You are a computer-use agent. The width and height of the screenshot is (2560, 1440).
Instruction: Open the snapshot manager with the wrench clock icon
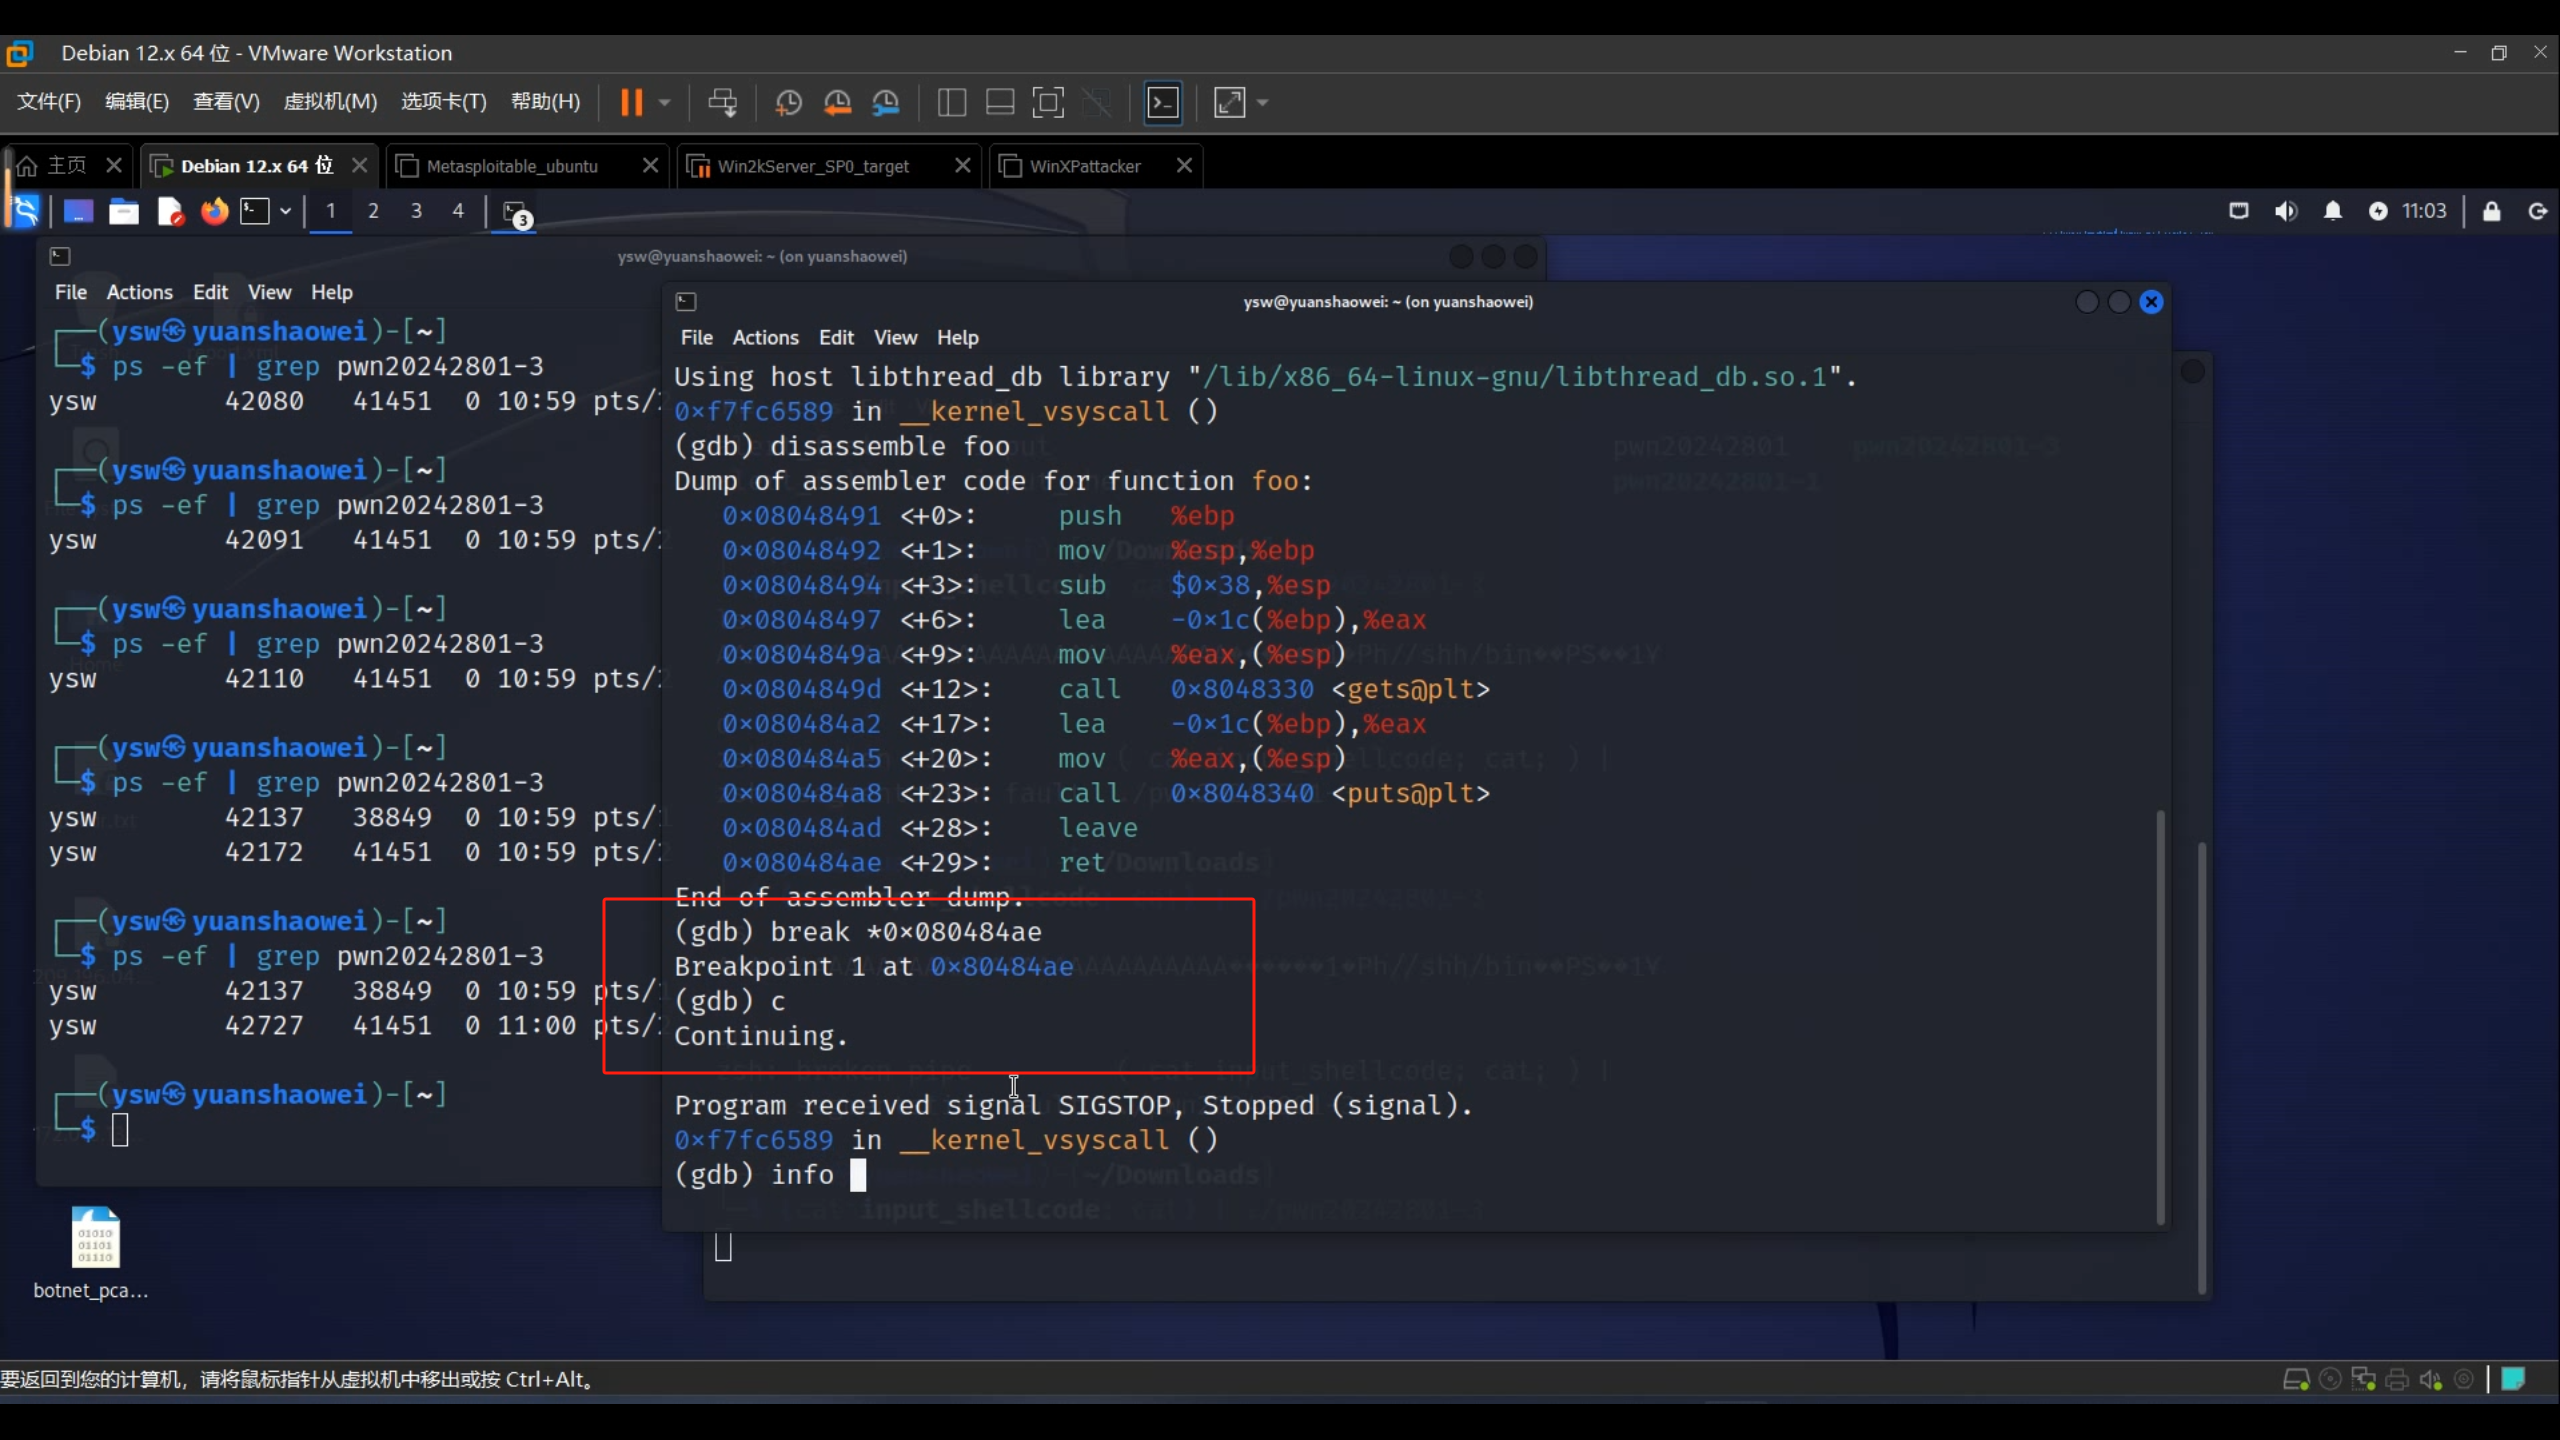pos(886,102)
